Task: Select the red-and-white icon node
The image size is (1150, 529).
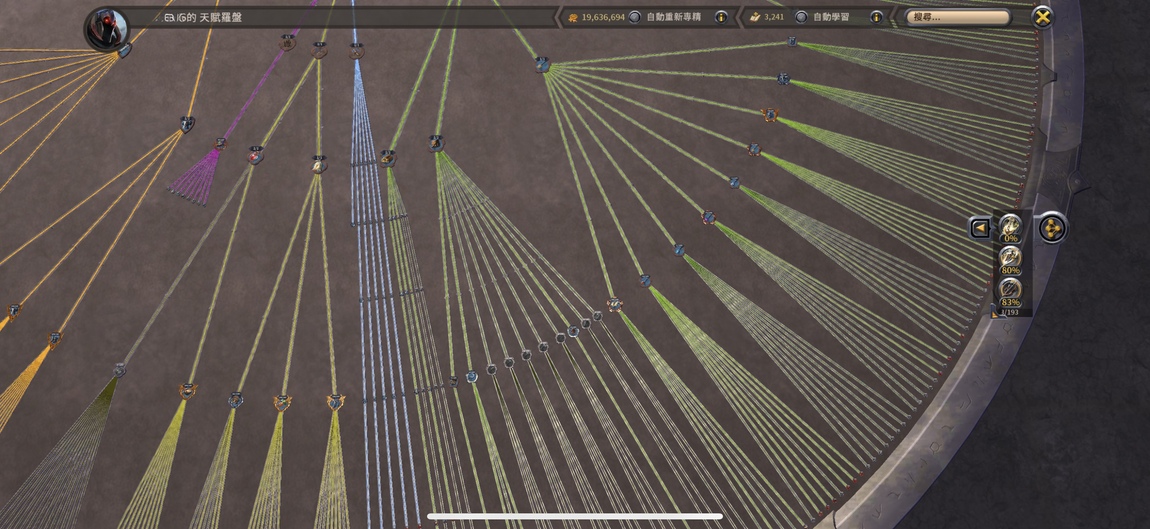Action: point(255,155)
